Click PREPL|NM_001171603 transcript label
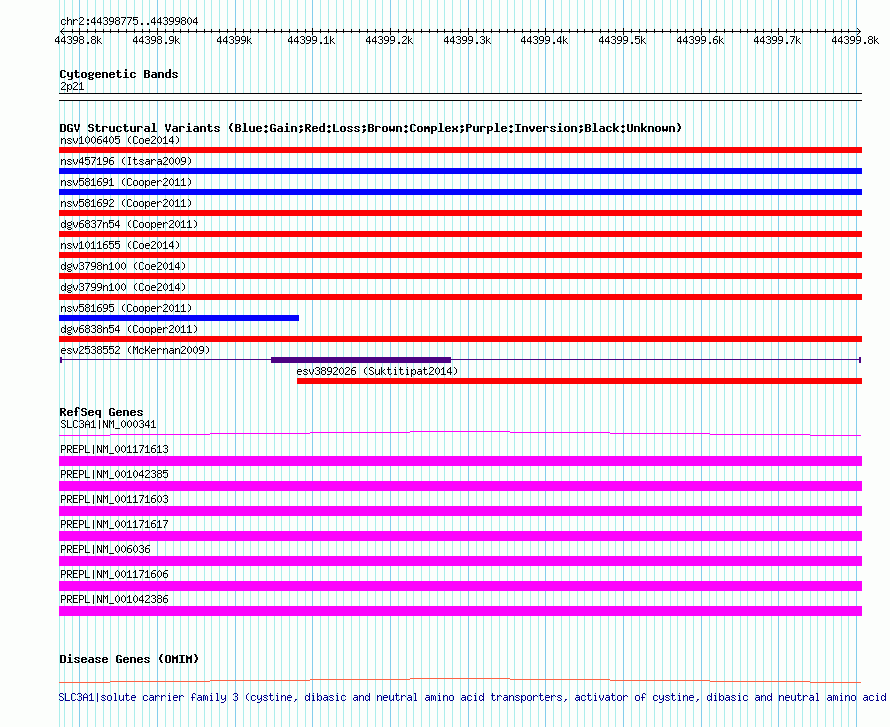This screenshot has width=890, height=727. (114, 499)
